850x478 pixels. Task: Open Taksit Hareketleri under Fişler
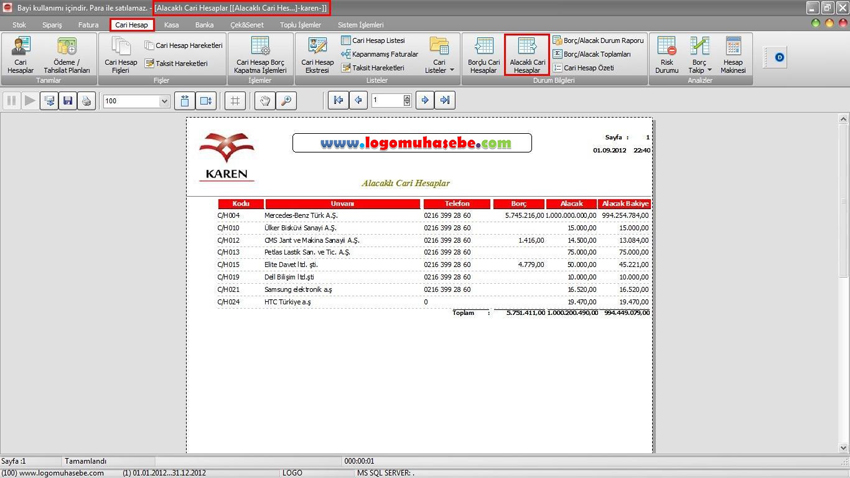(176, 63)
